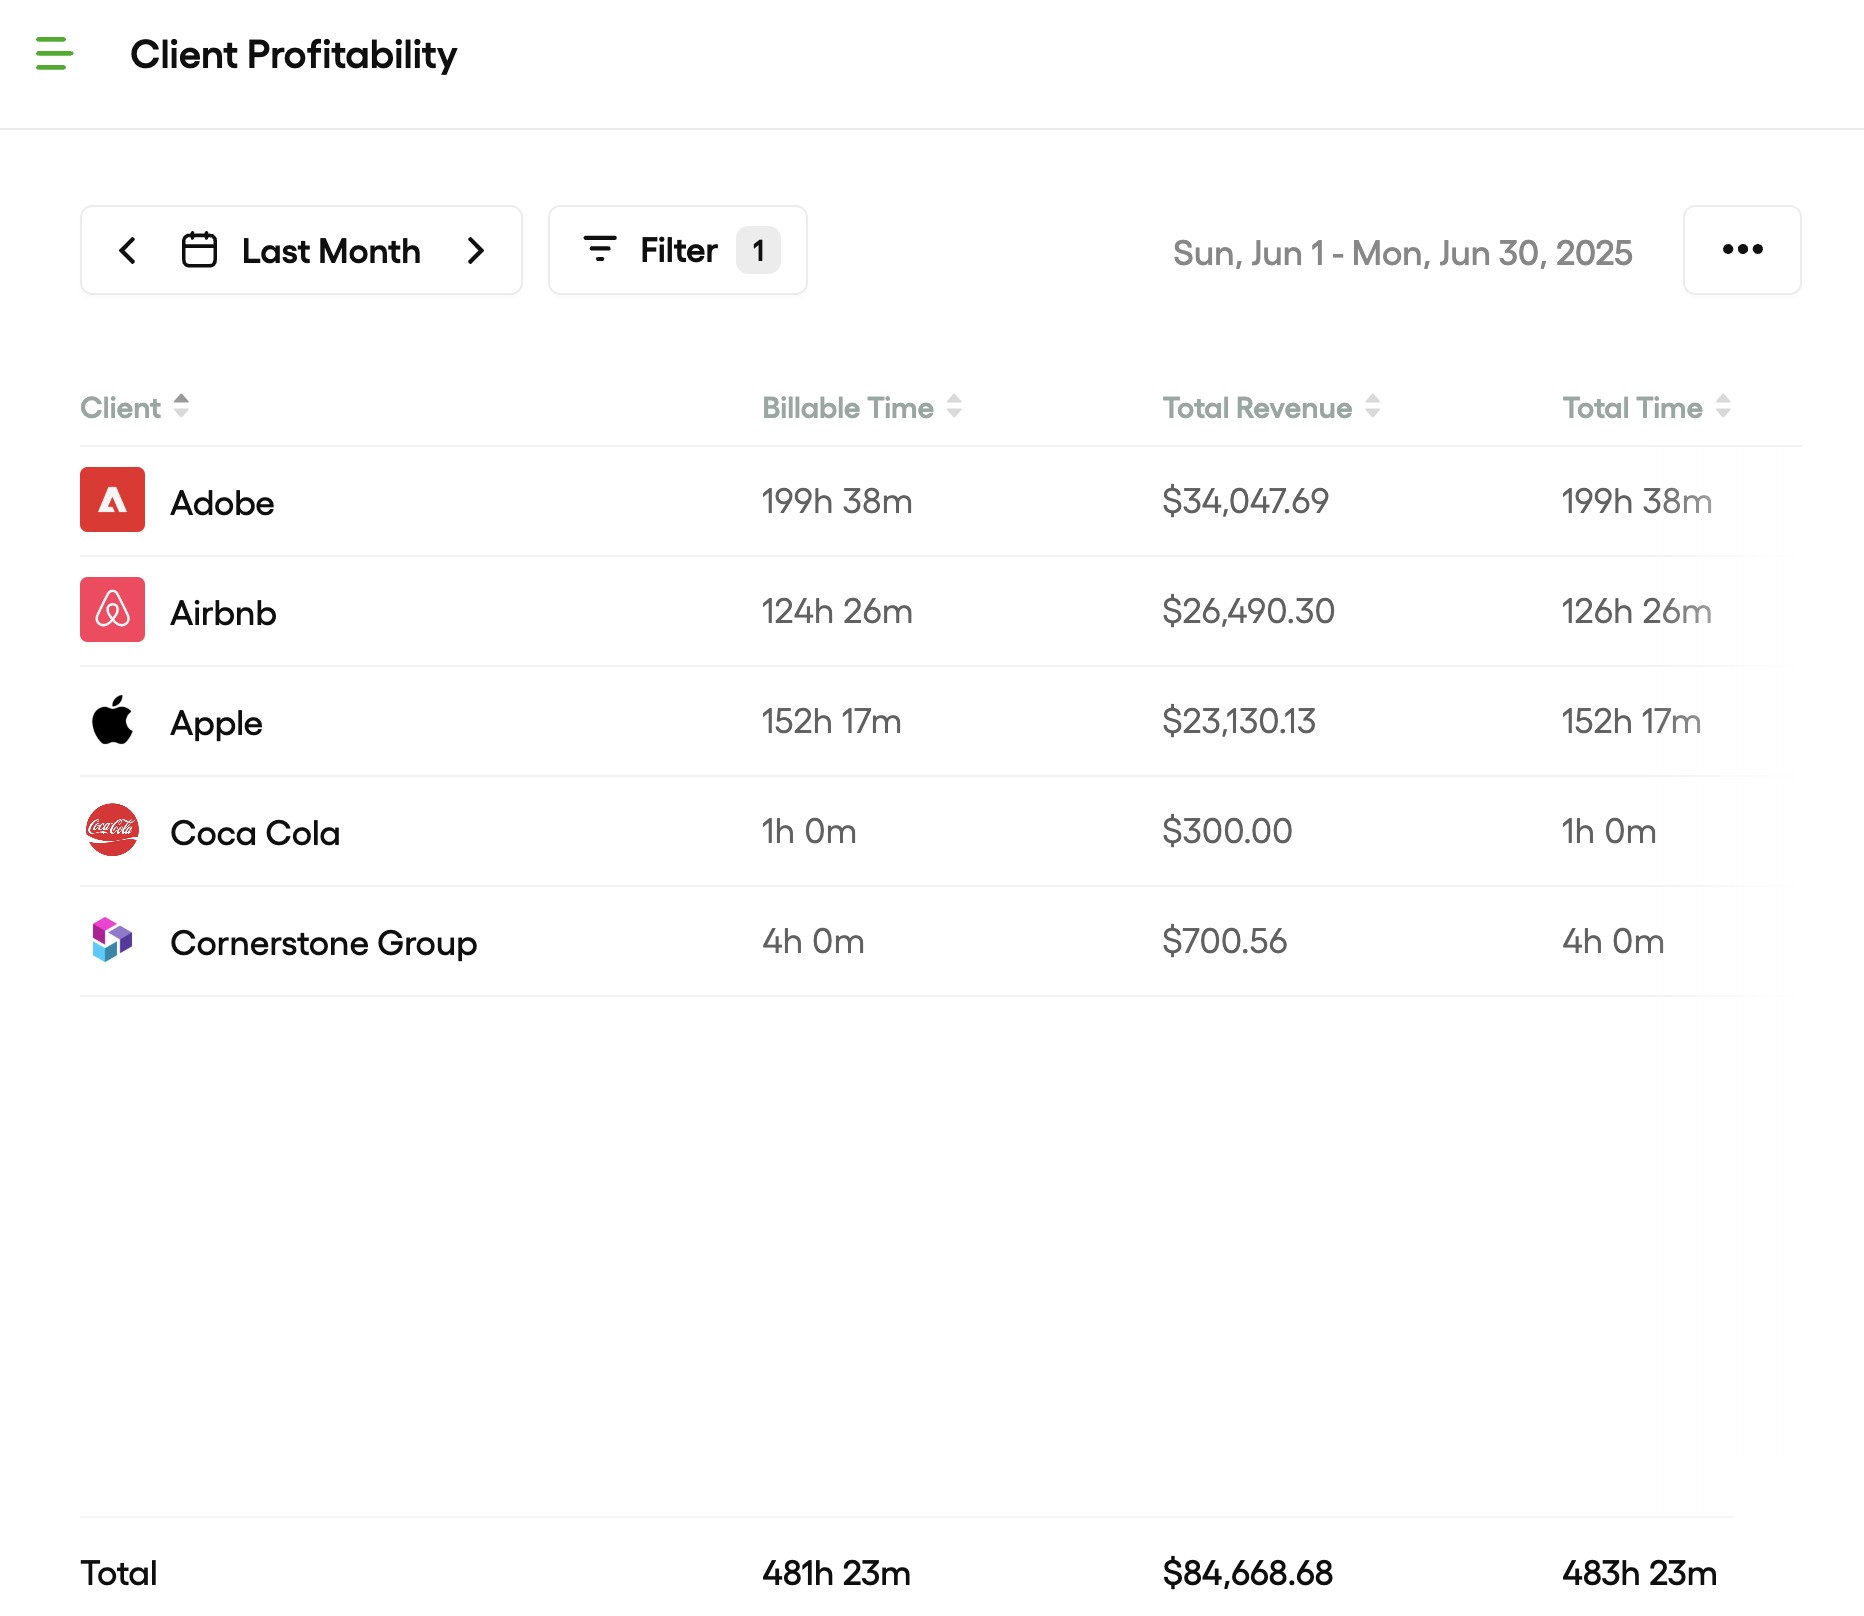
Task: Open the Filter button
Action: pyautogui.click(x=678, y=250)
